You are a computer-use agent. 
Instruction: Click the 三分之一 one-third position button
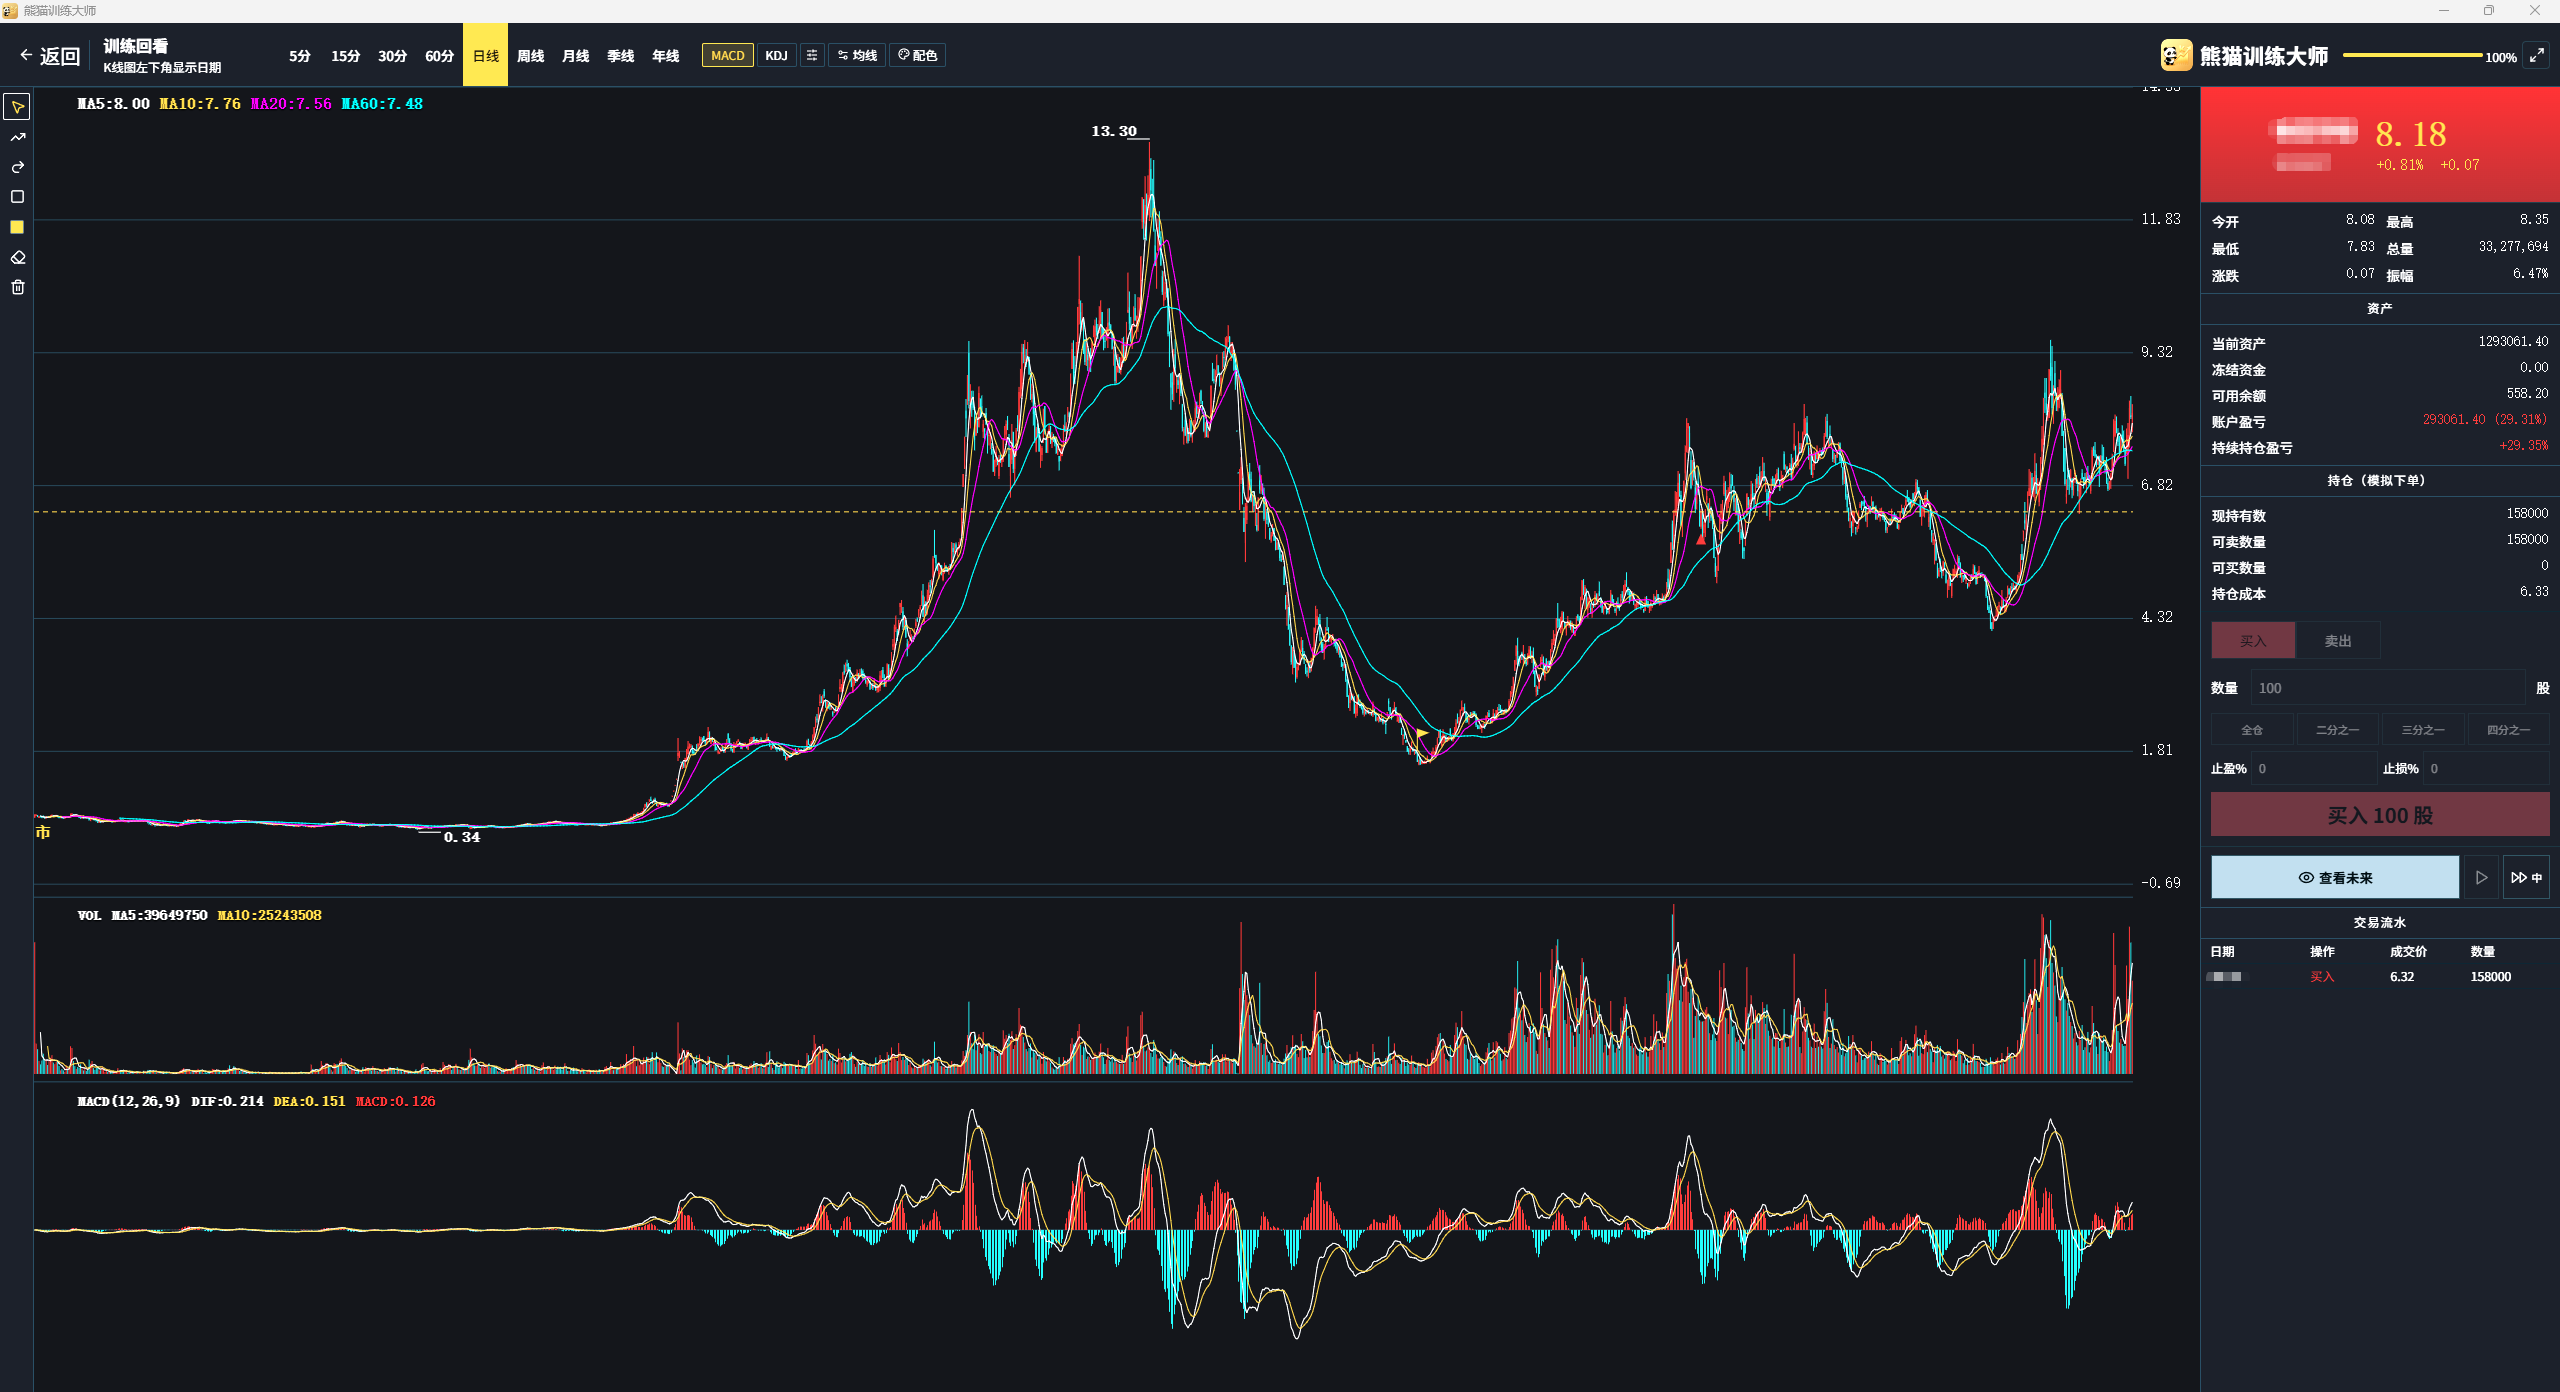point(2423,729)
